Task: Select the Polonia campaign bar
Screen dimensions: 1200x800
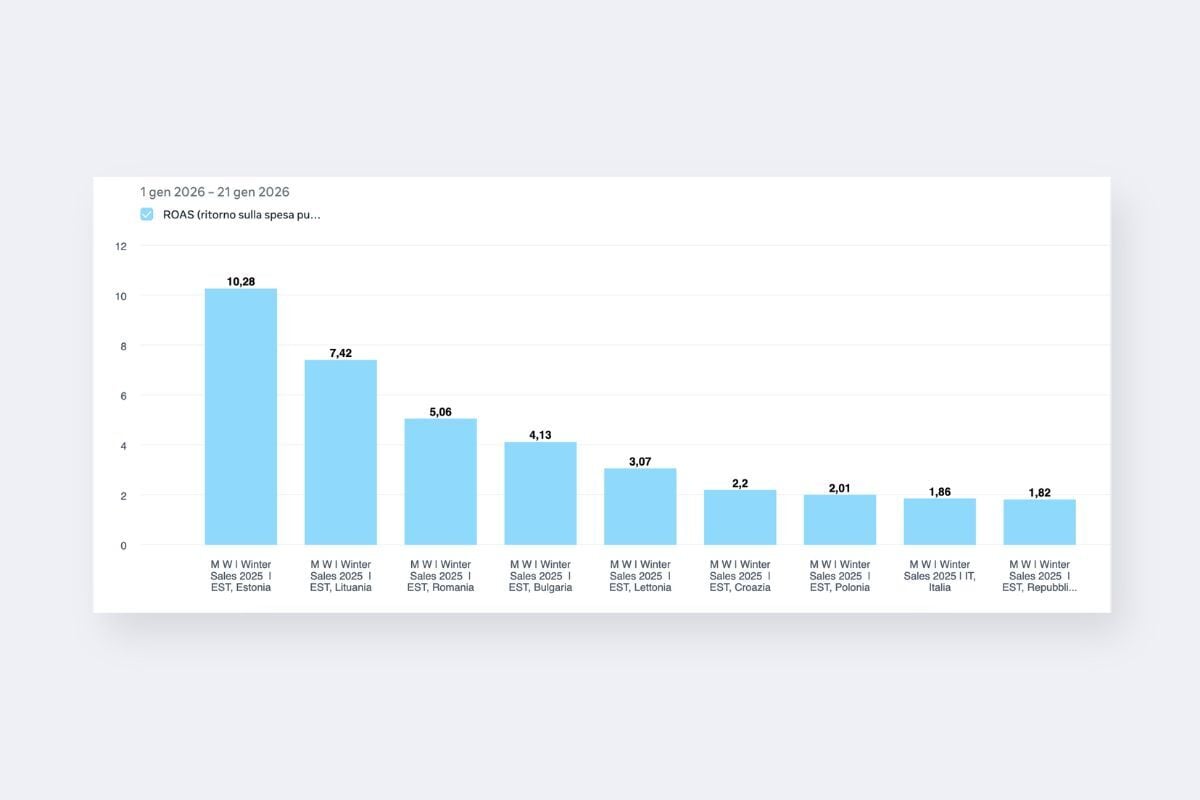Action: 840,520
